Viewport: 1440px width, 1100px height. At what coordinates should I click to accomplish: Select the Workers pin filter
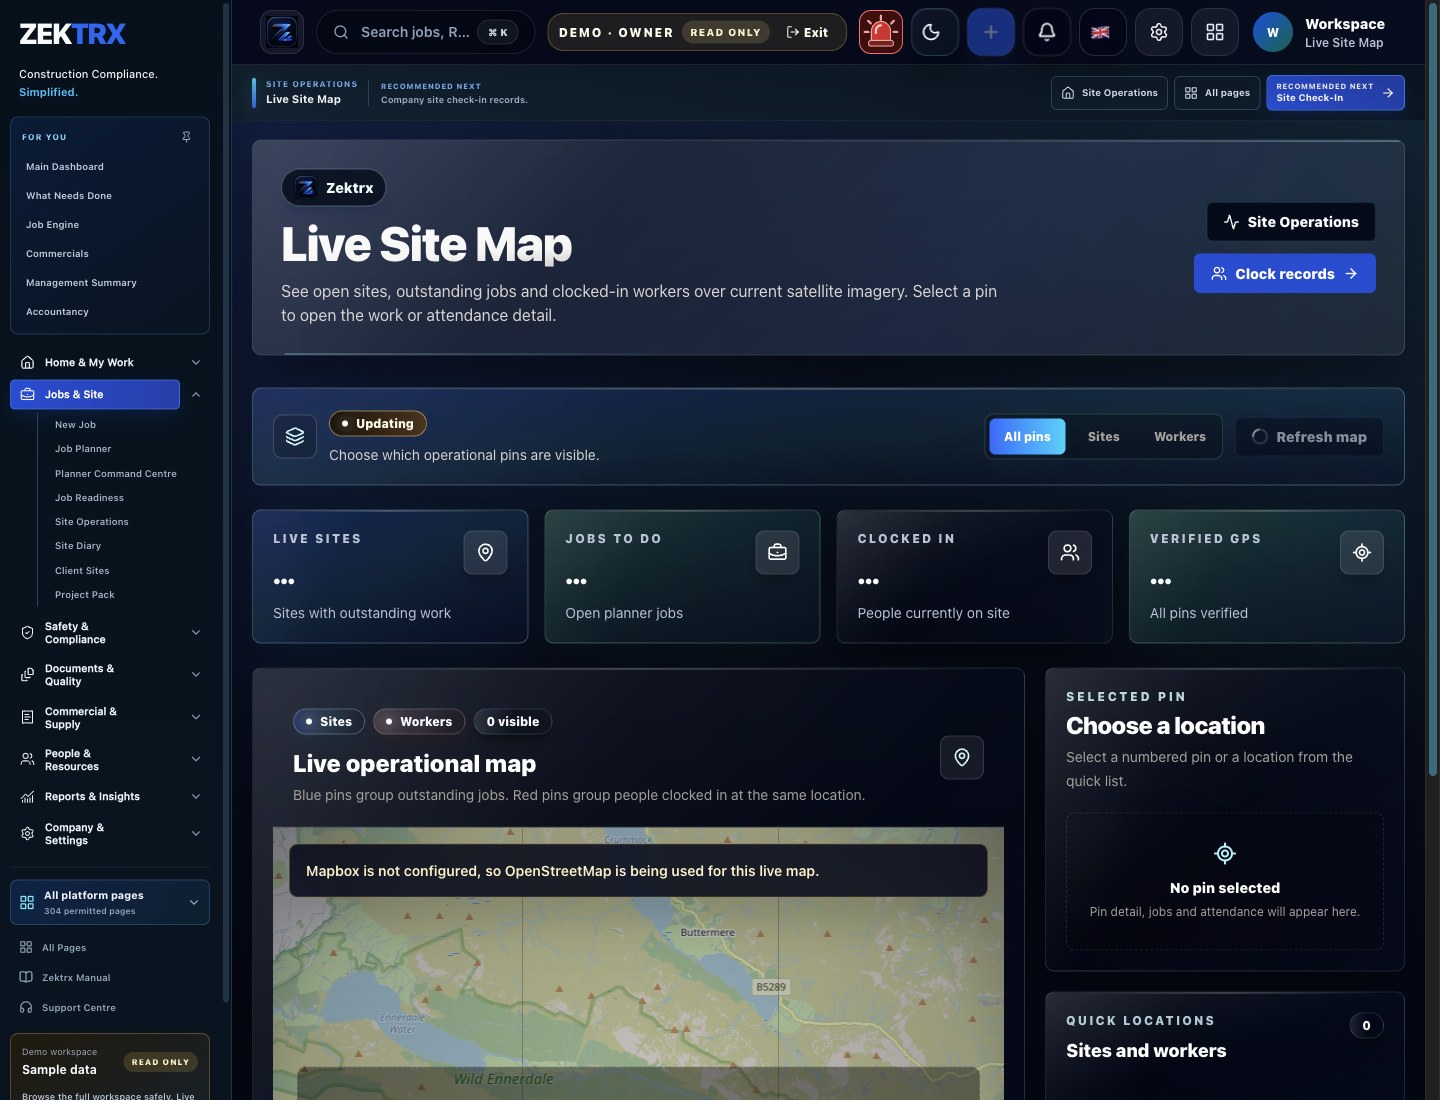[1179, 436]
